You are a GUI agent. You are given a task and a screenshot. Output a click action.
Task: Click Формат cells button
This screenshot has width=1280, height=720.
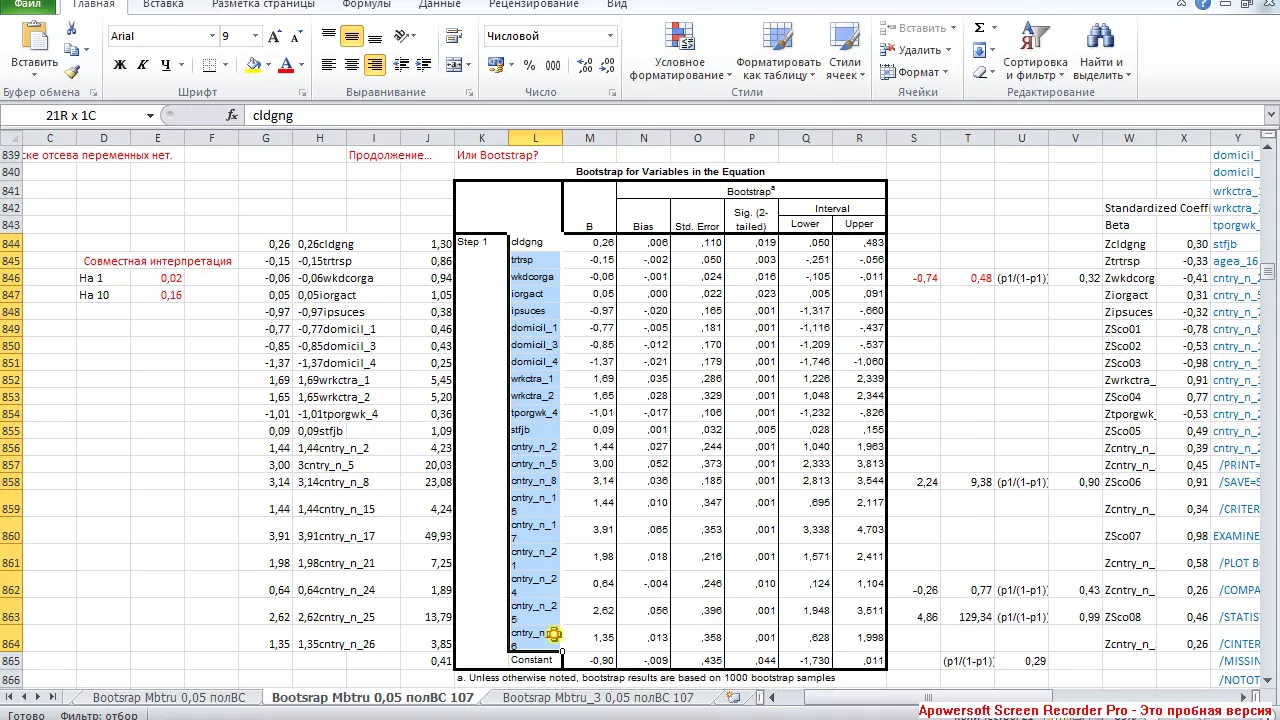tap(914, 72)
